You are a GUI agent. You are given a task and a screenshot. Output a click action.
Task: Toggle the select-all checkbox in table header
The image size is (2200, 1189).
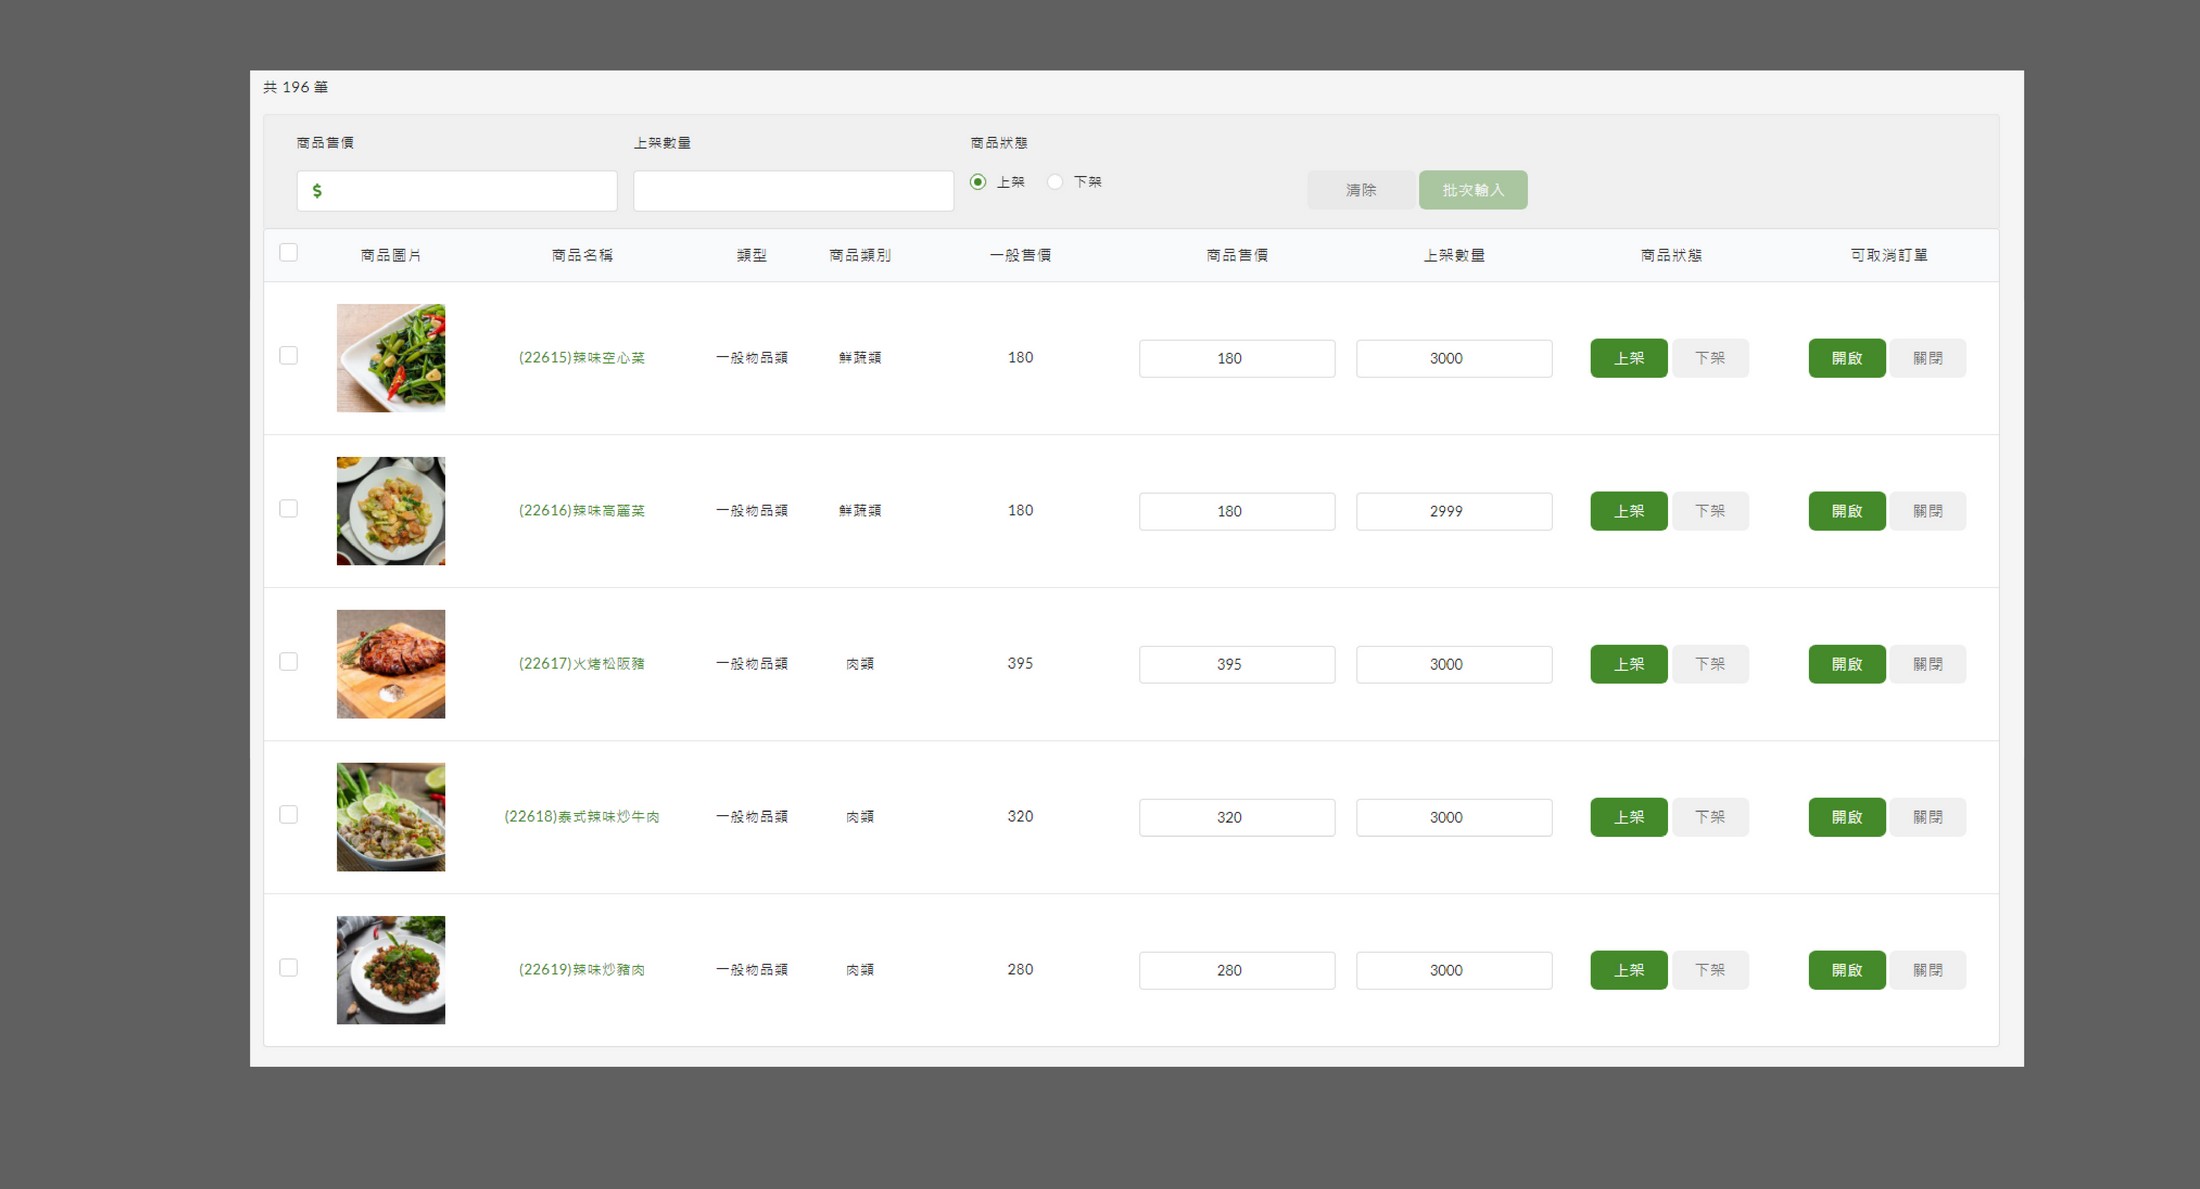point(288,253)
